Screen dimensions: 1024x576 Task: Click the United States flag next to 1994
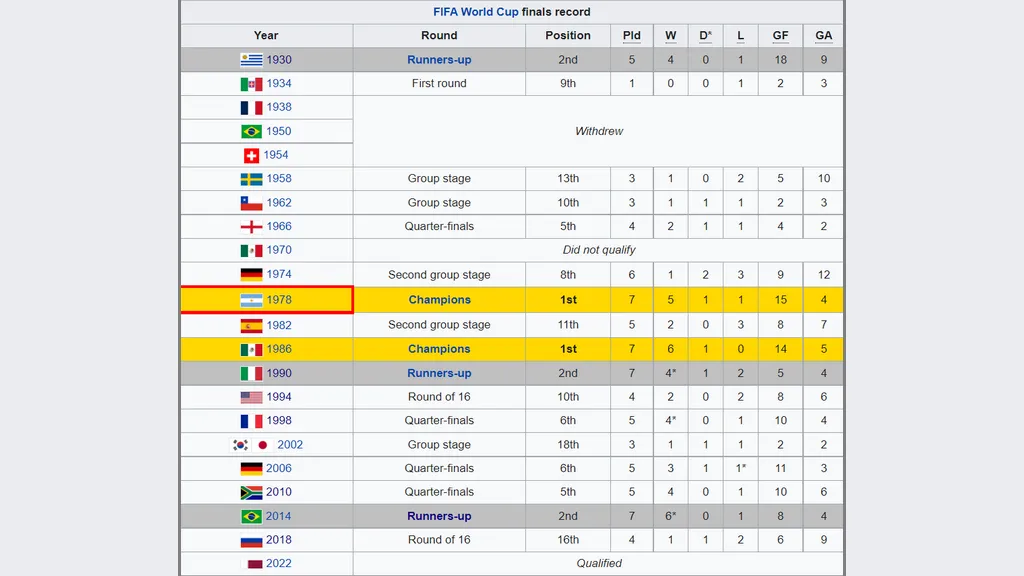[x=251, y=397]
